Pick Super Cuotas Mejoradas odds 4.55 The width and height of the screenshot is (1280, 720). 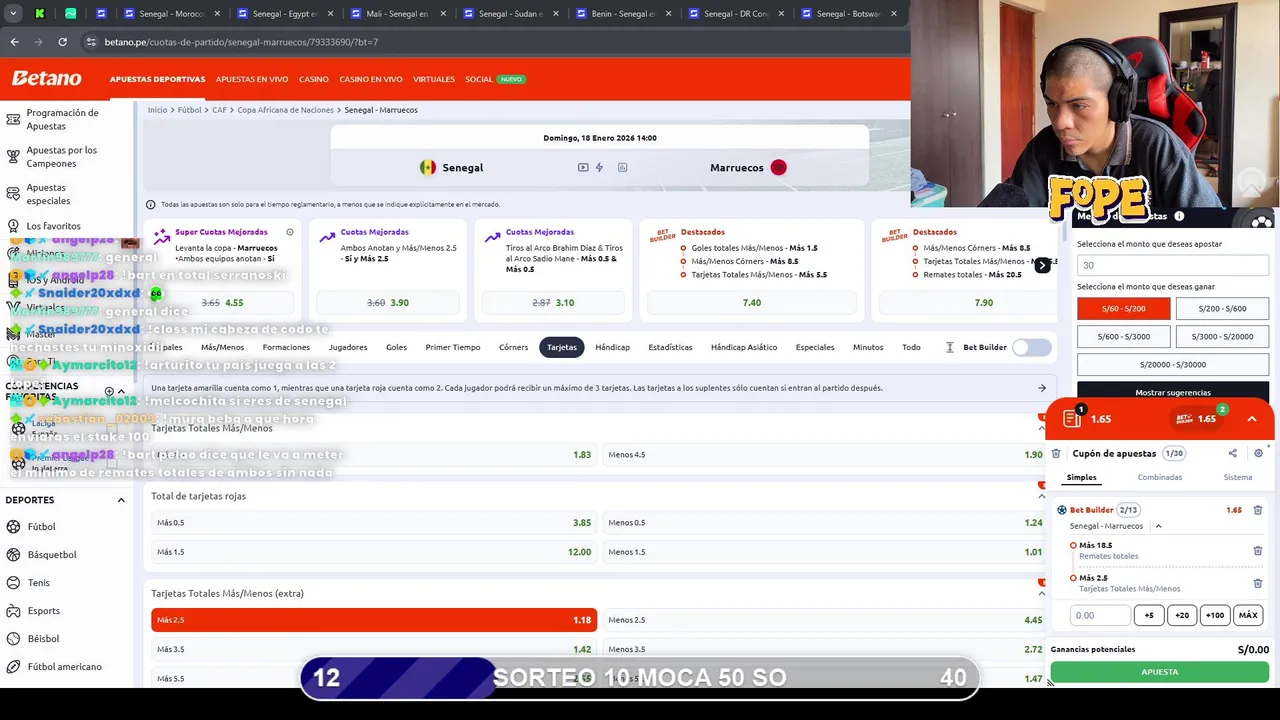[x=222, y=302]
